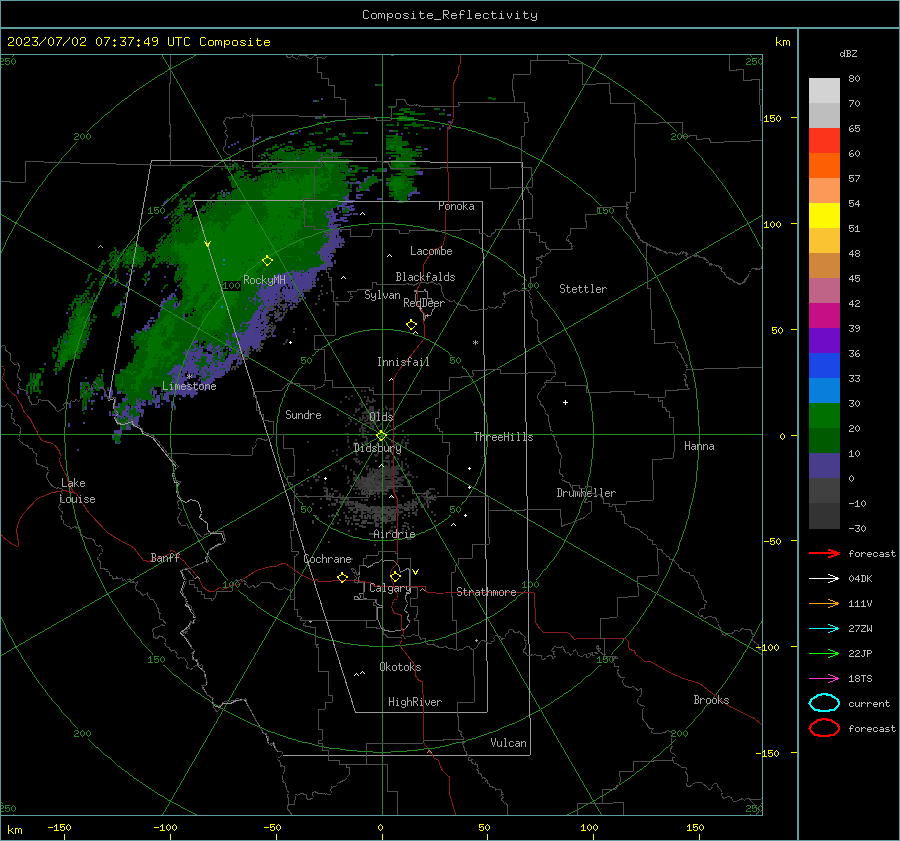The image size is (900, 841).
Task: Click the red 60 dBZ color swatch
Action: [x=824, y=141]
